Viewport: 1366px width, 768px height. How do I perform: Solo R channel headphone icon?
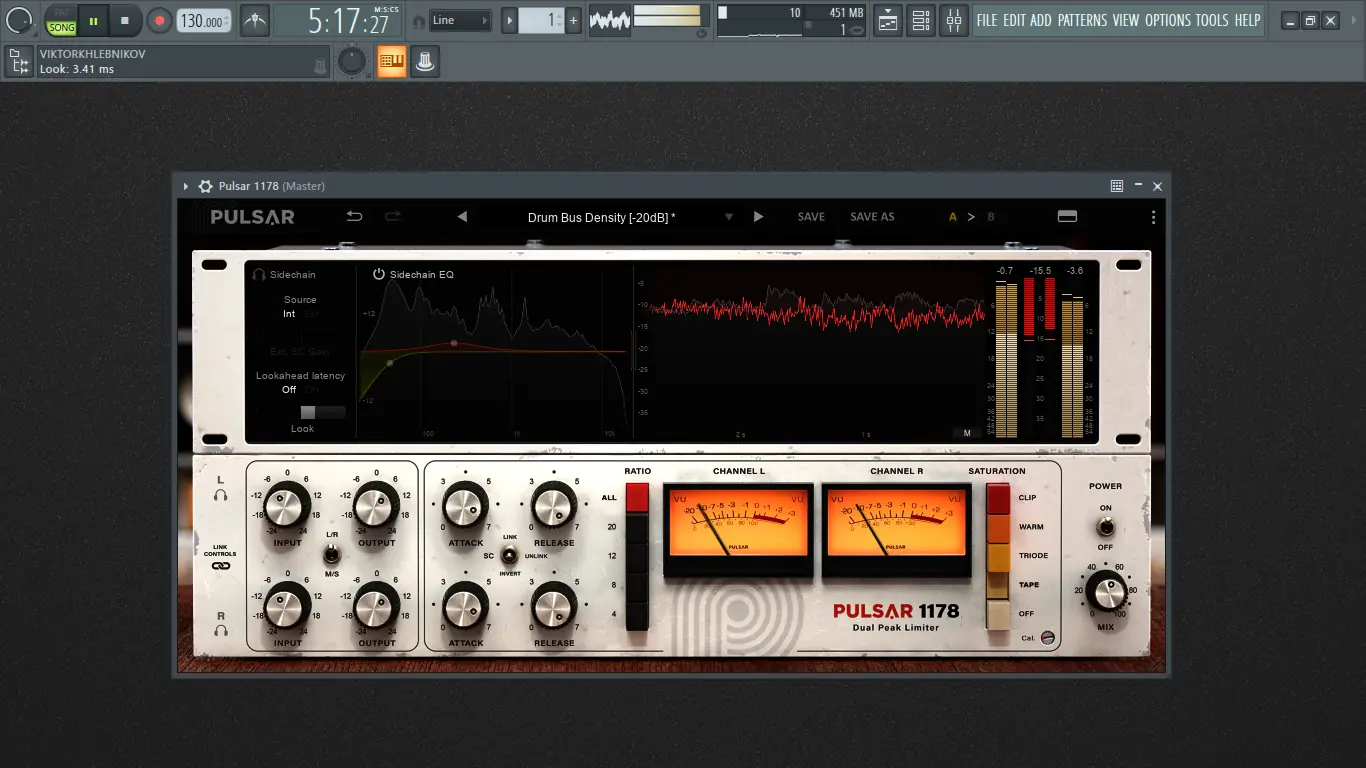point(221,631)
